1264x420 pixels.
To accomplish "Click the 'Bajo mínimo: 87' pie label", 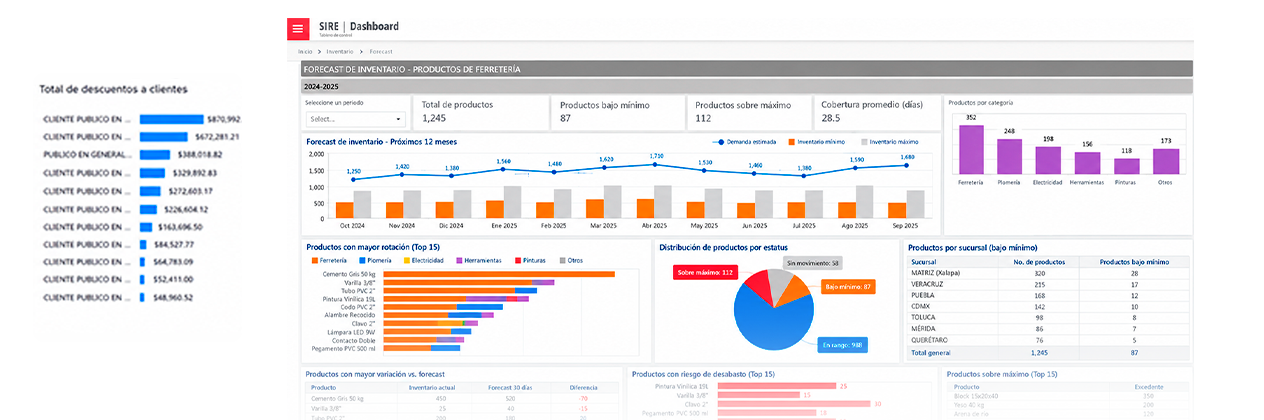I will (x=848, y=287).
